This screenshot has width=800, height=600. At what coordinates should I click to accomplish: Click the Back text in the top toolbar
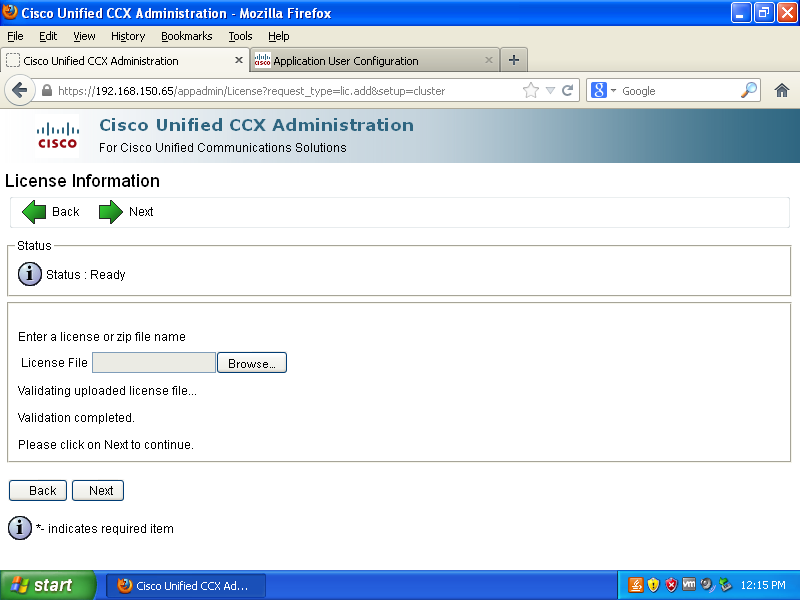66,212
